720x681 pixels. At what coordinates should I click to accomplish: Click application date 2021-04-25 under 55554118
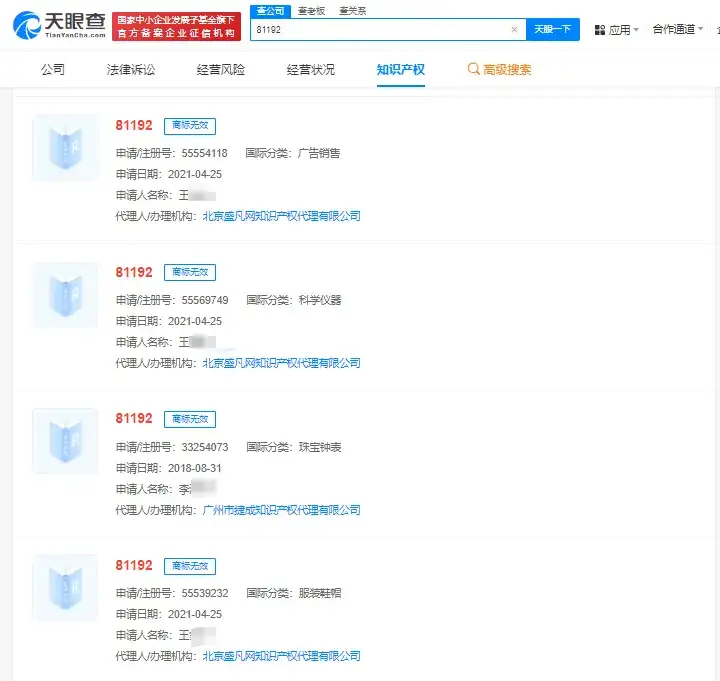(x=195, y=174)
